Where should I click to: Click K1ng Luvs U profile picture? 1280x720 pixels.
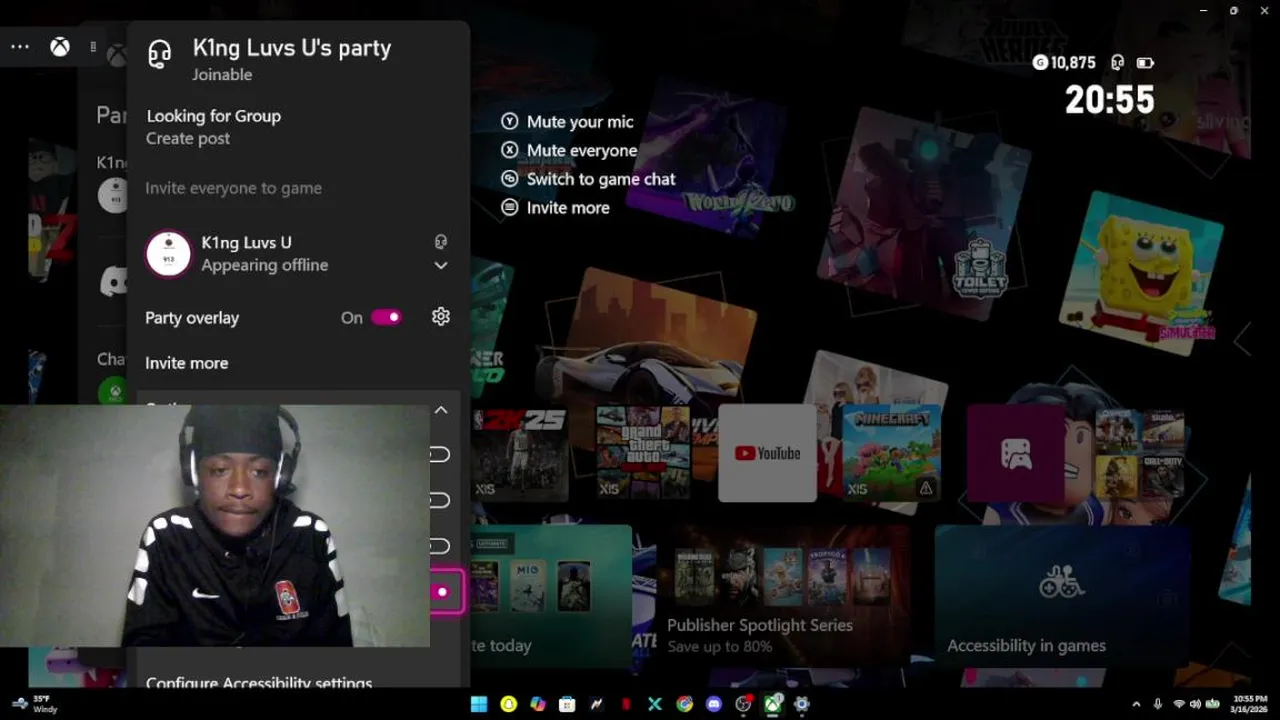[168, 254]
